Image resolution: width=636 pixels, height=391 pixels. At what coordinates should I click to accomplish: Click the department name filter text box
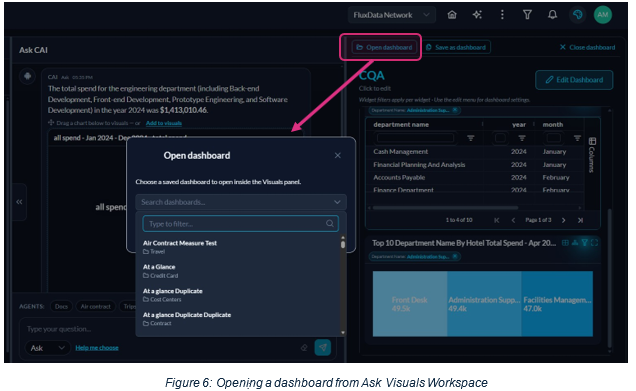point(415,138)
